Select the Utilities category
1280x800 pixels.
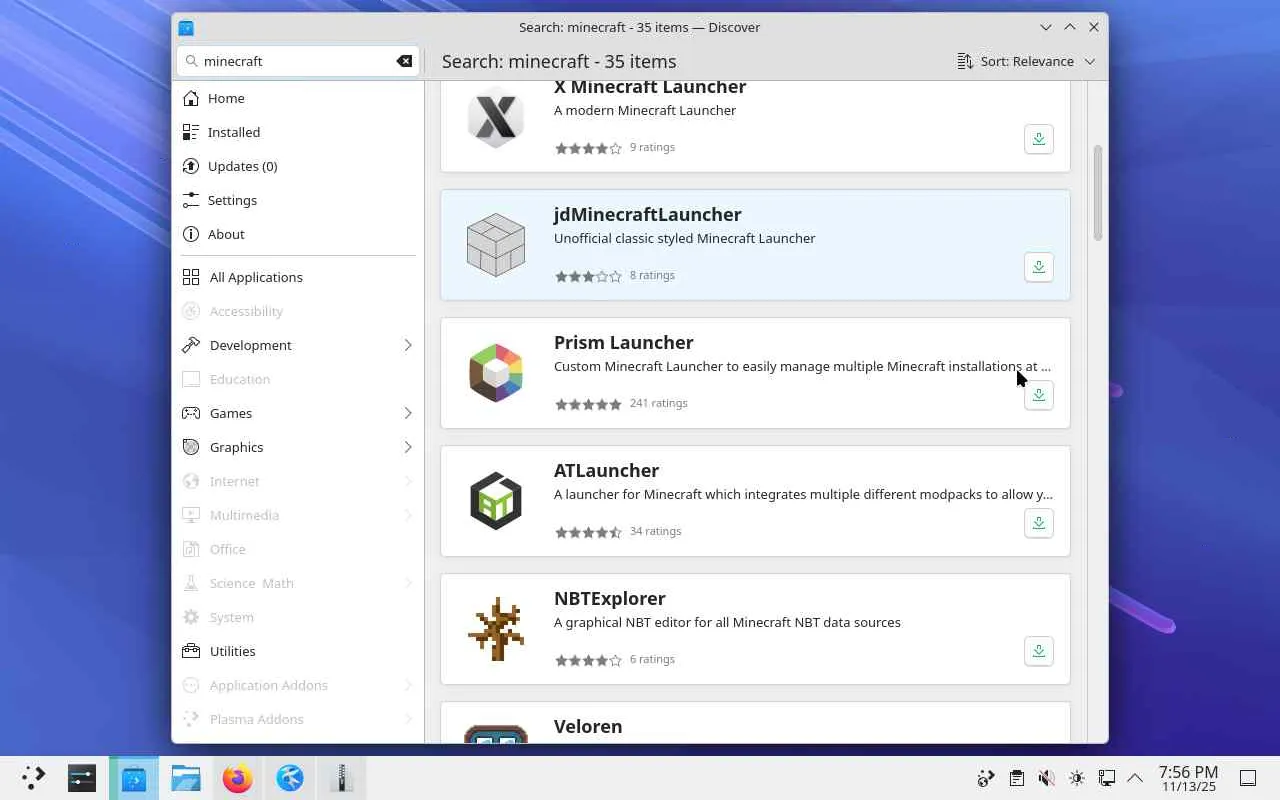click(x=298, y=651)
